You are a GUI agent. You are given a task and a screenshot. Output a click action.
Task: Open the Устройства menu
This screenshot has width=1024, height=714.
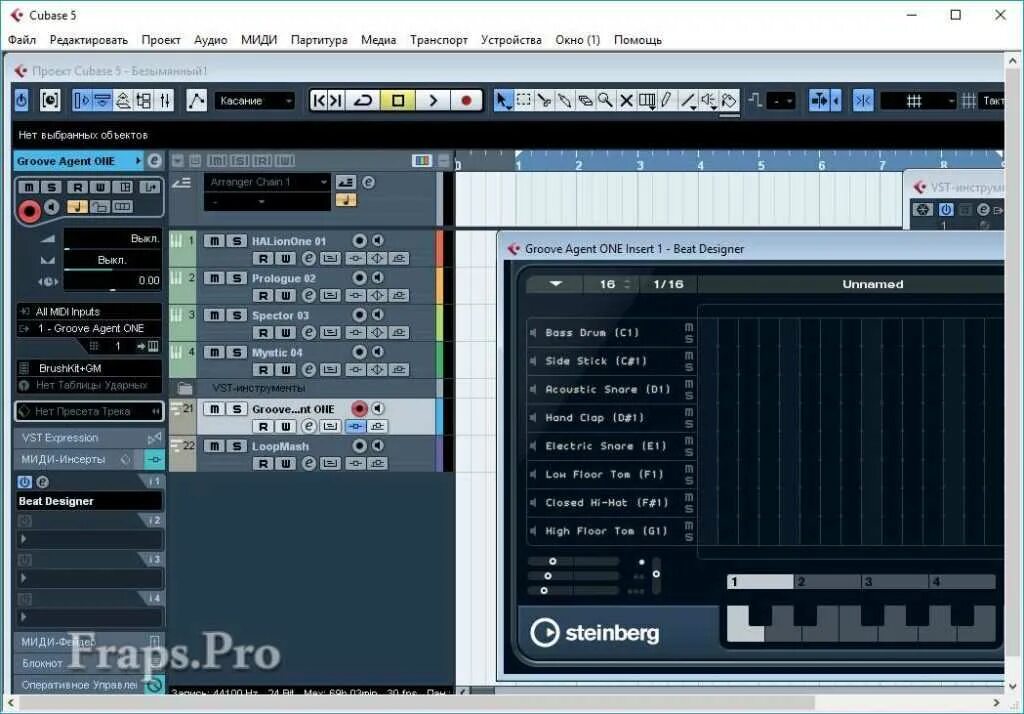click(511, 40)
